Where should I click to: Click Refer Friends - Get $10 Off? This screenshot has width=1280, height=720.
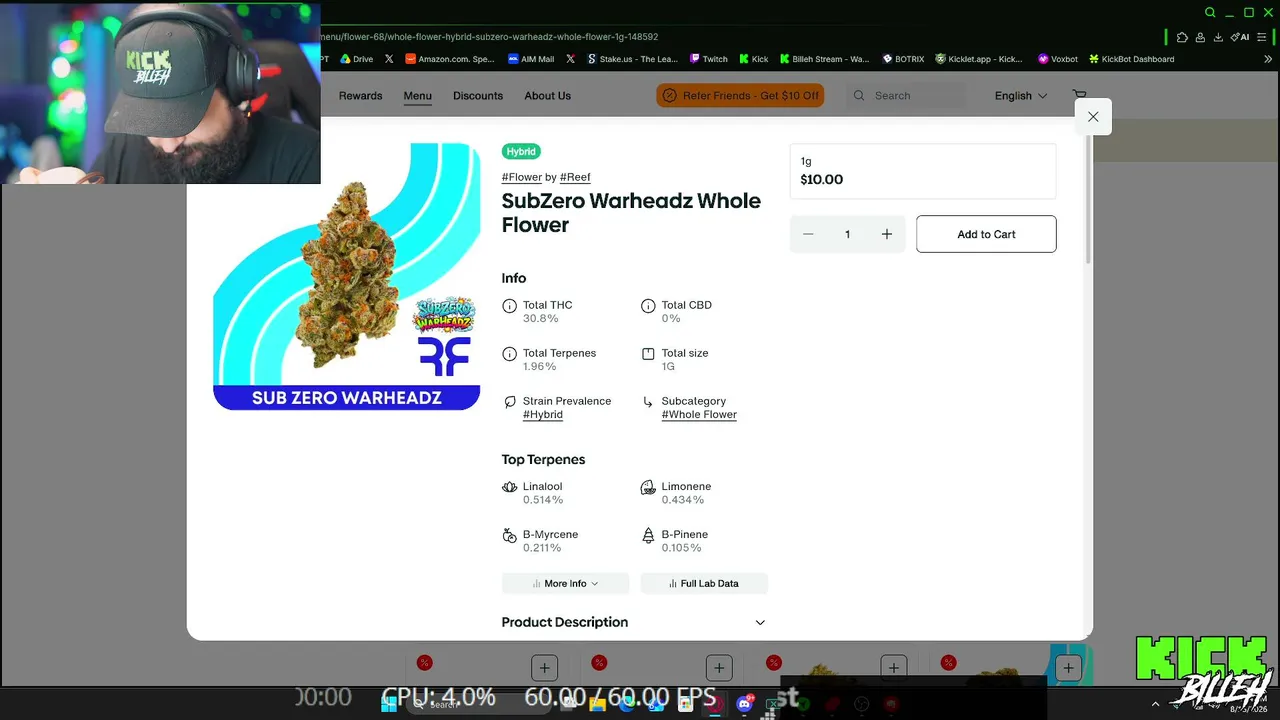tap(740, 96)
